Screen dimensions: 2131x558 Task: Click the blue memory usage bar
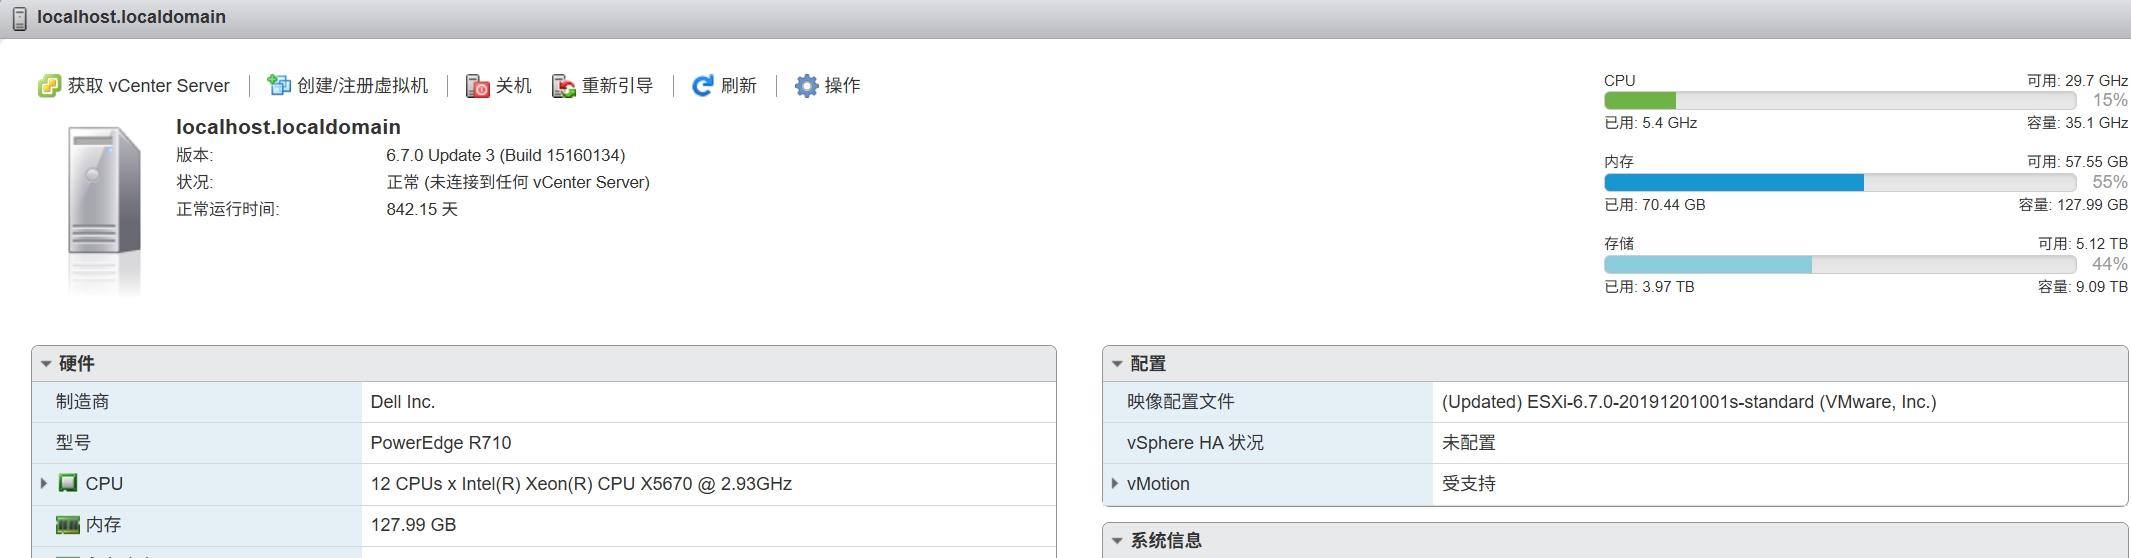1734,183
